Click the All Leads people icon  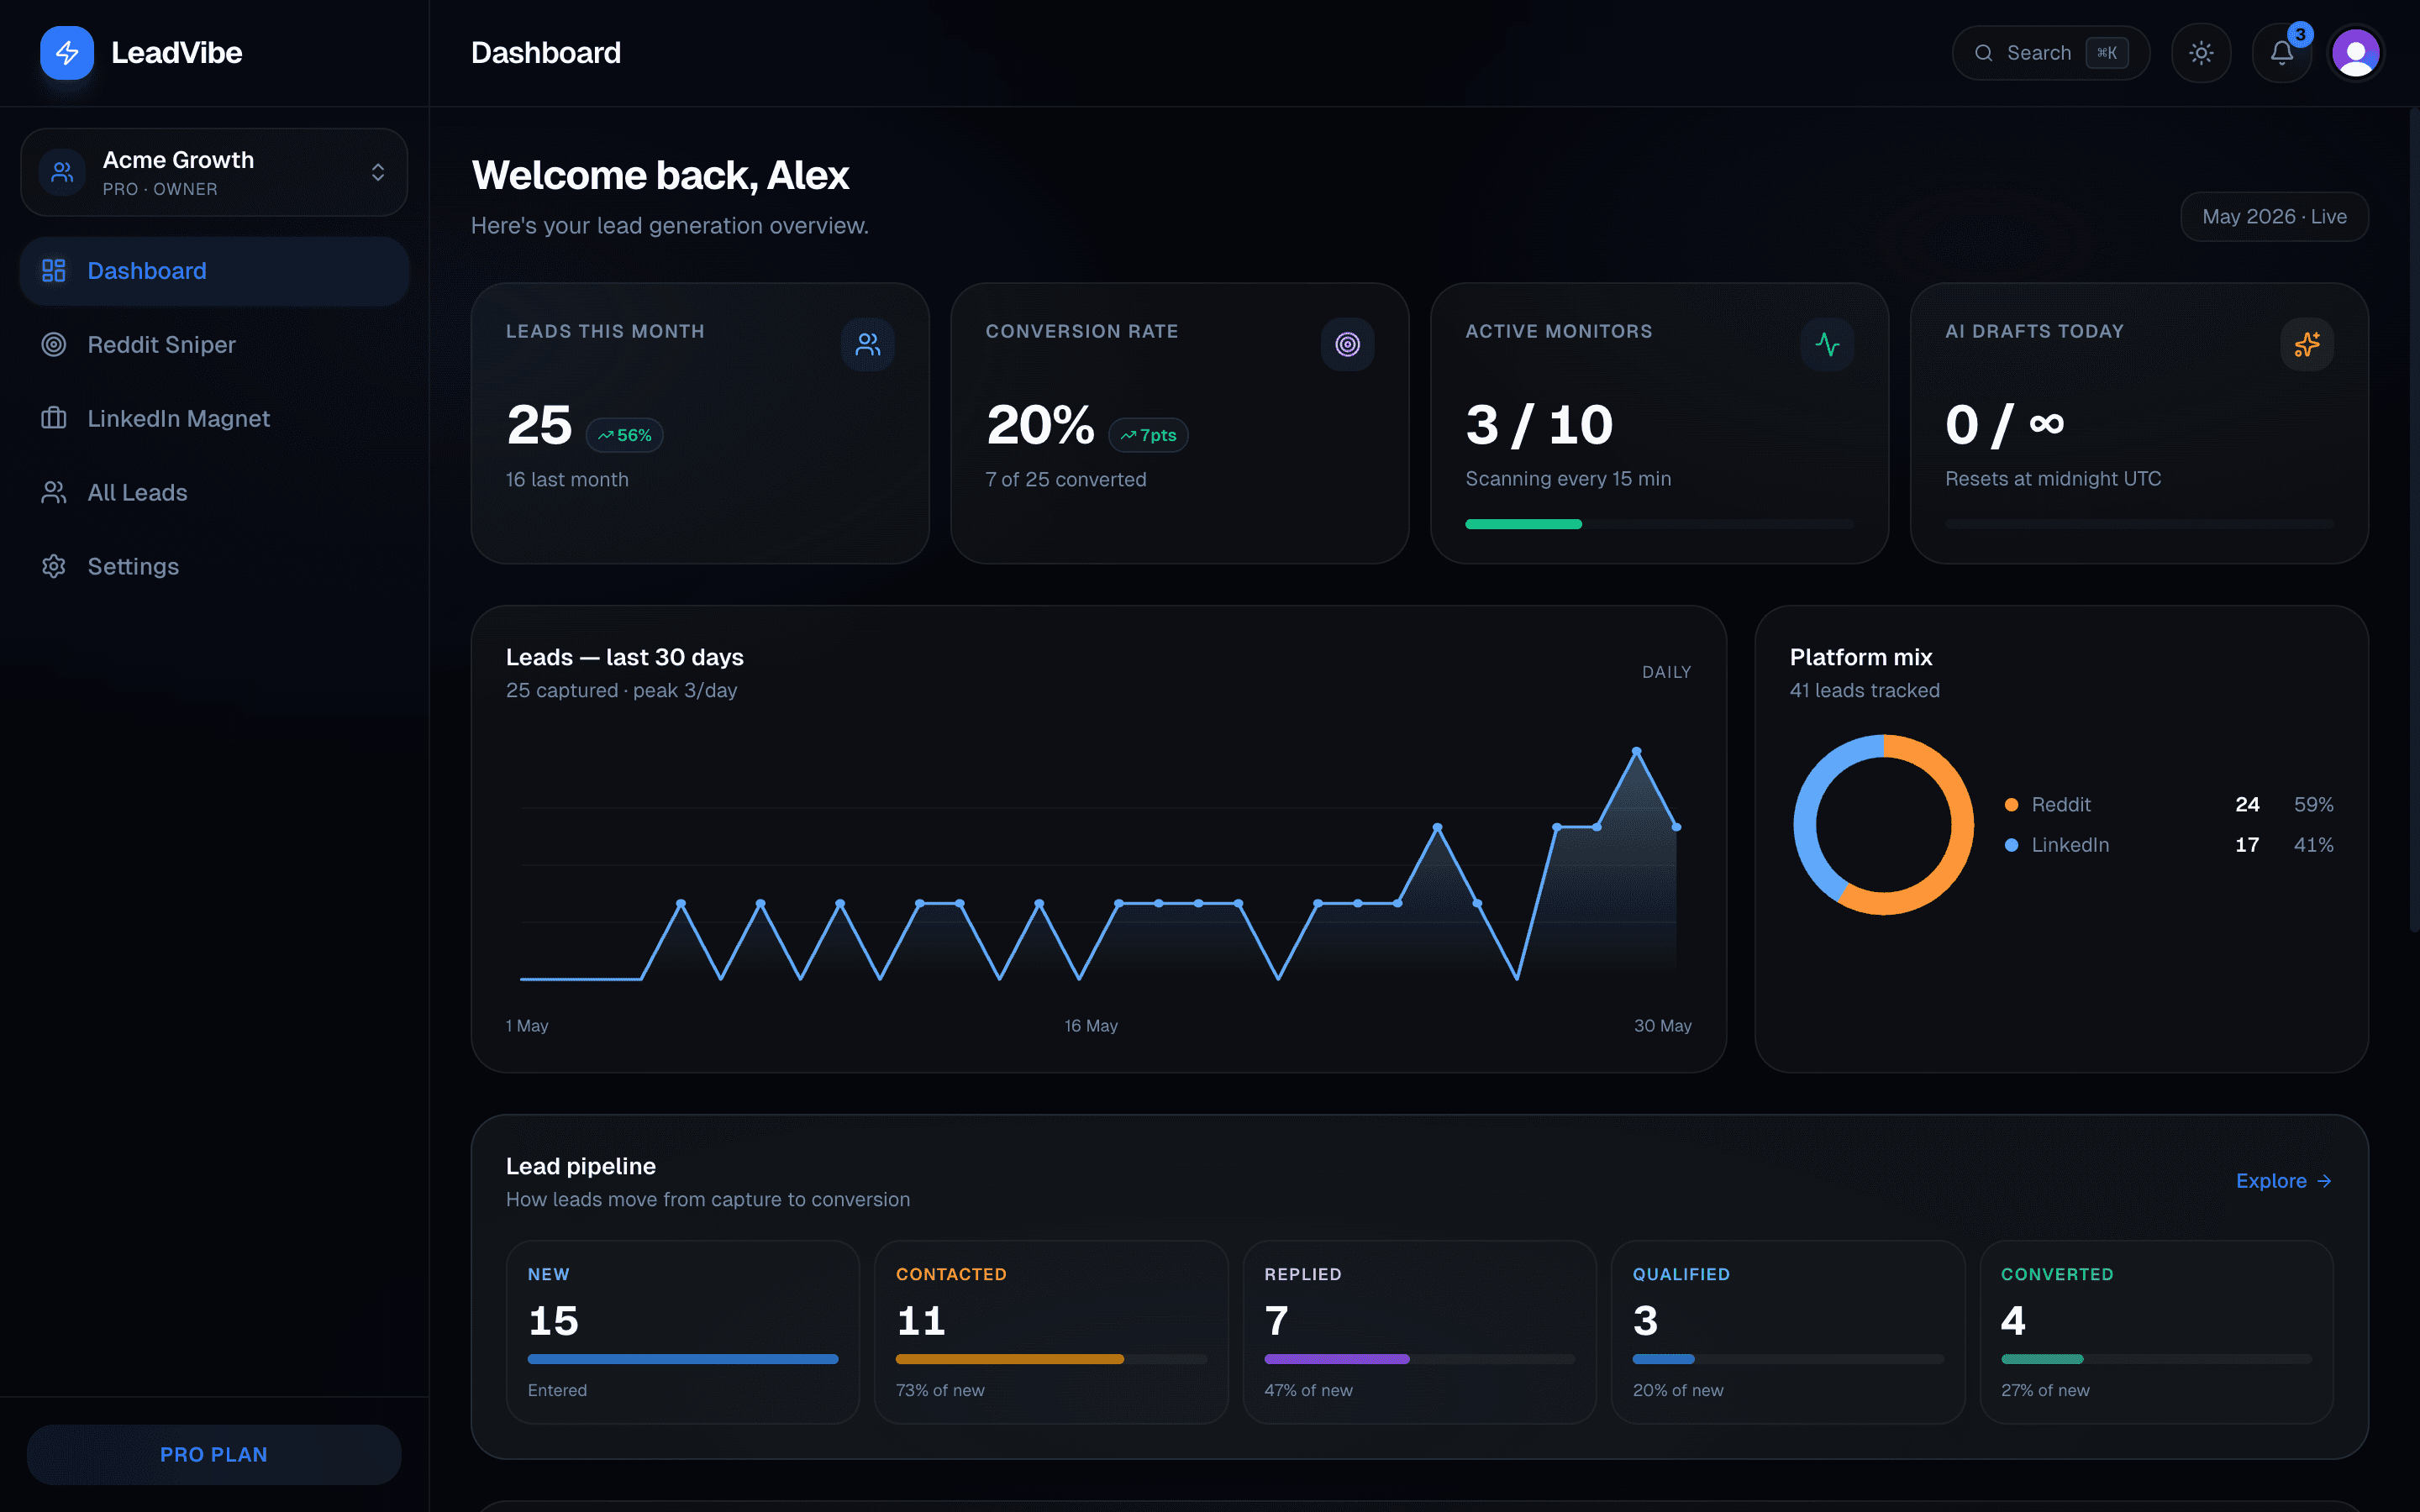pyautogui.click(x=54, y=493)
